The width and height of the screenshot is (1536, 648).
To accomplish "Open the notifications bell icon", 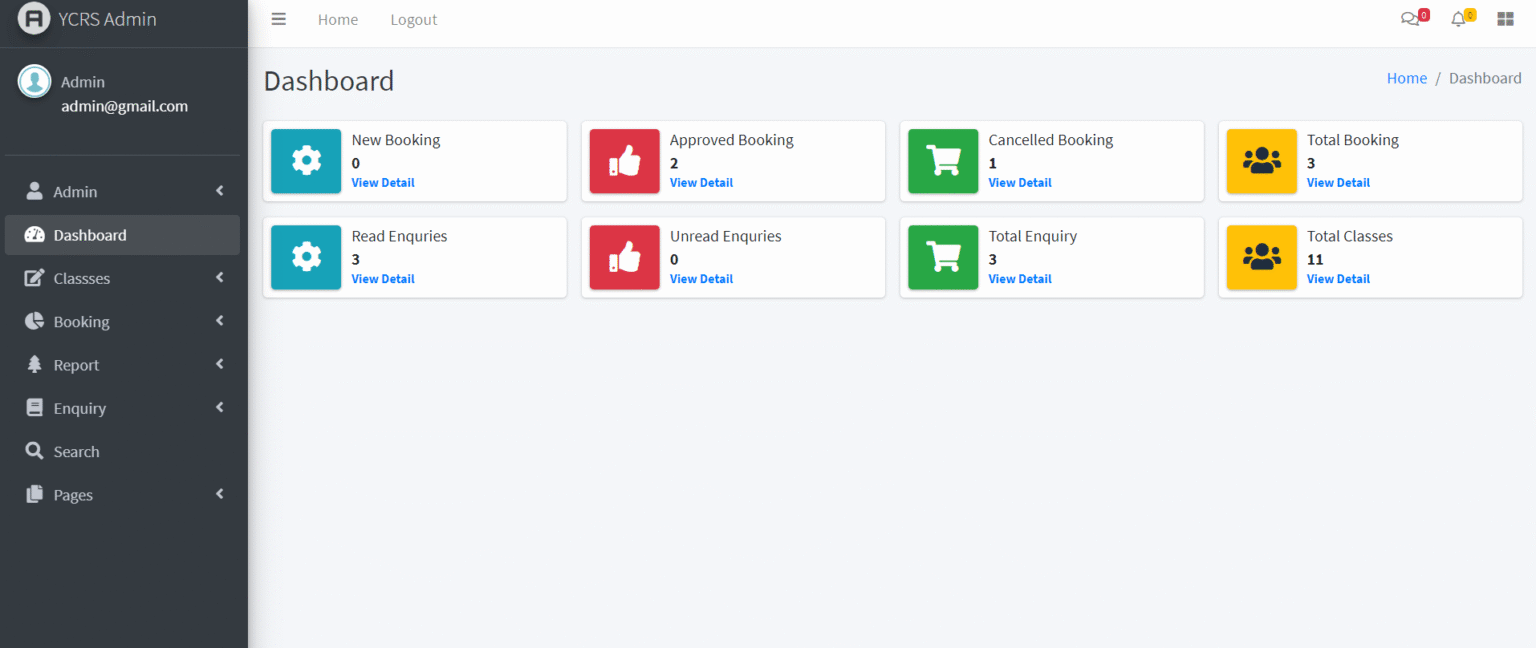I will (1458, 19).
